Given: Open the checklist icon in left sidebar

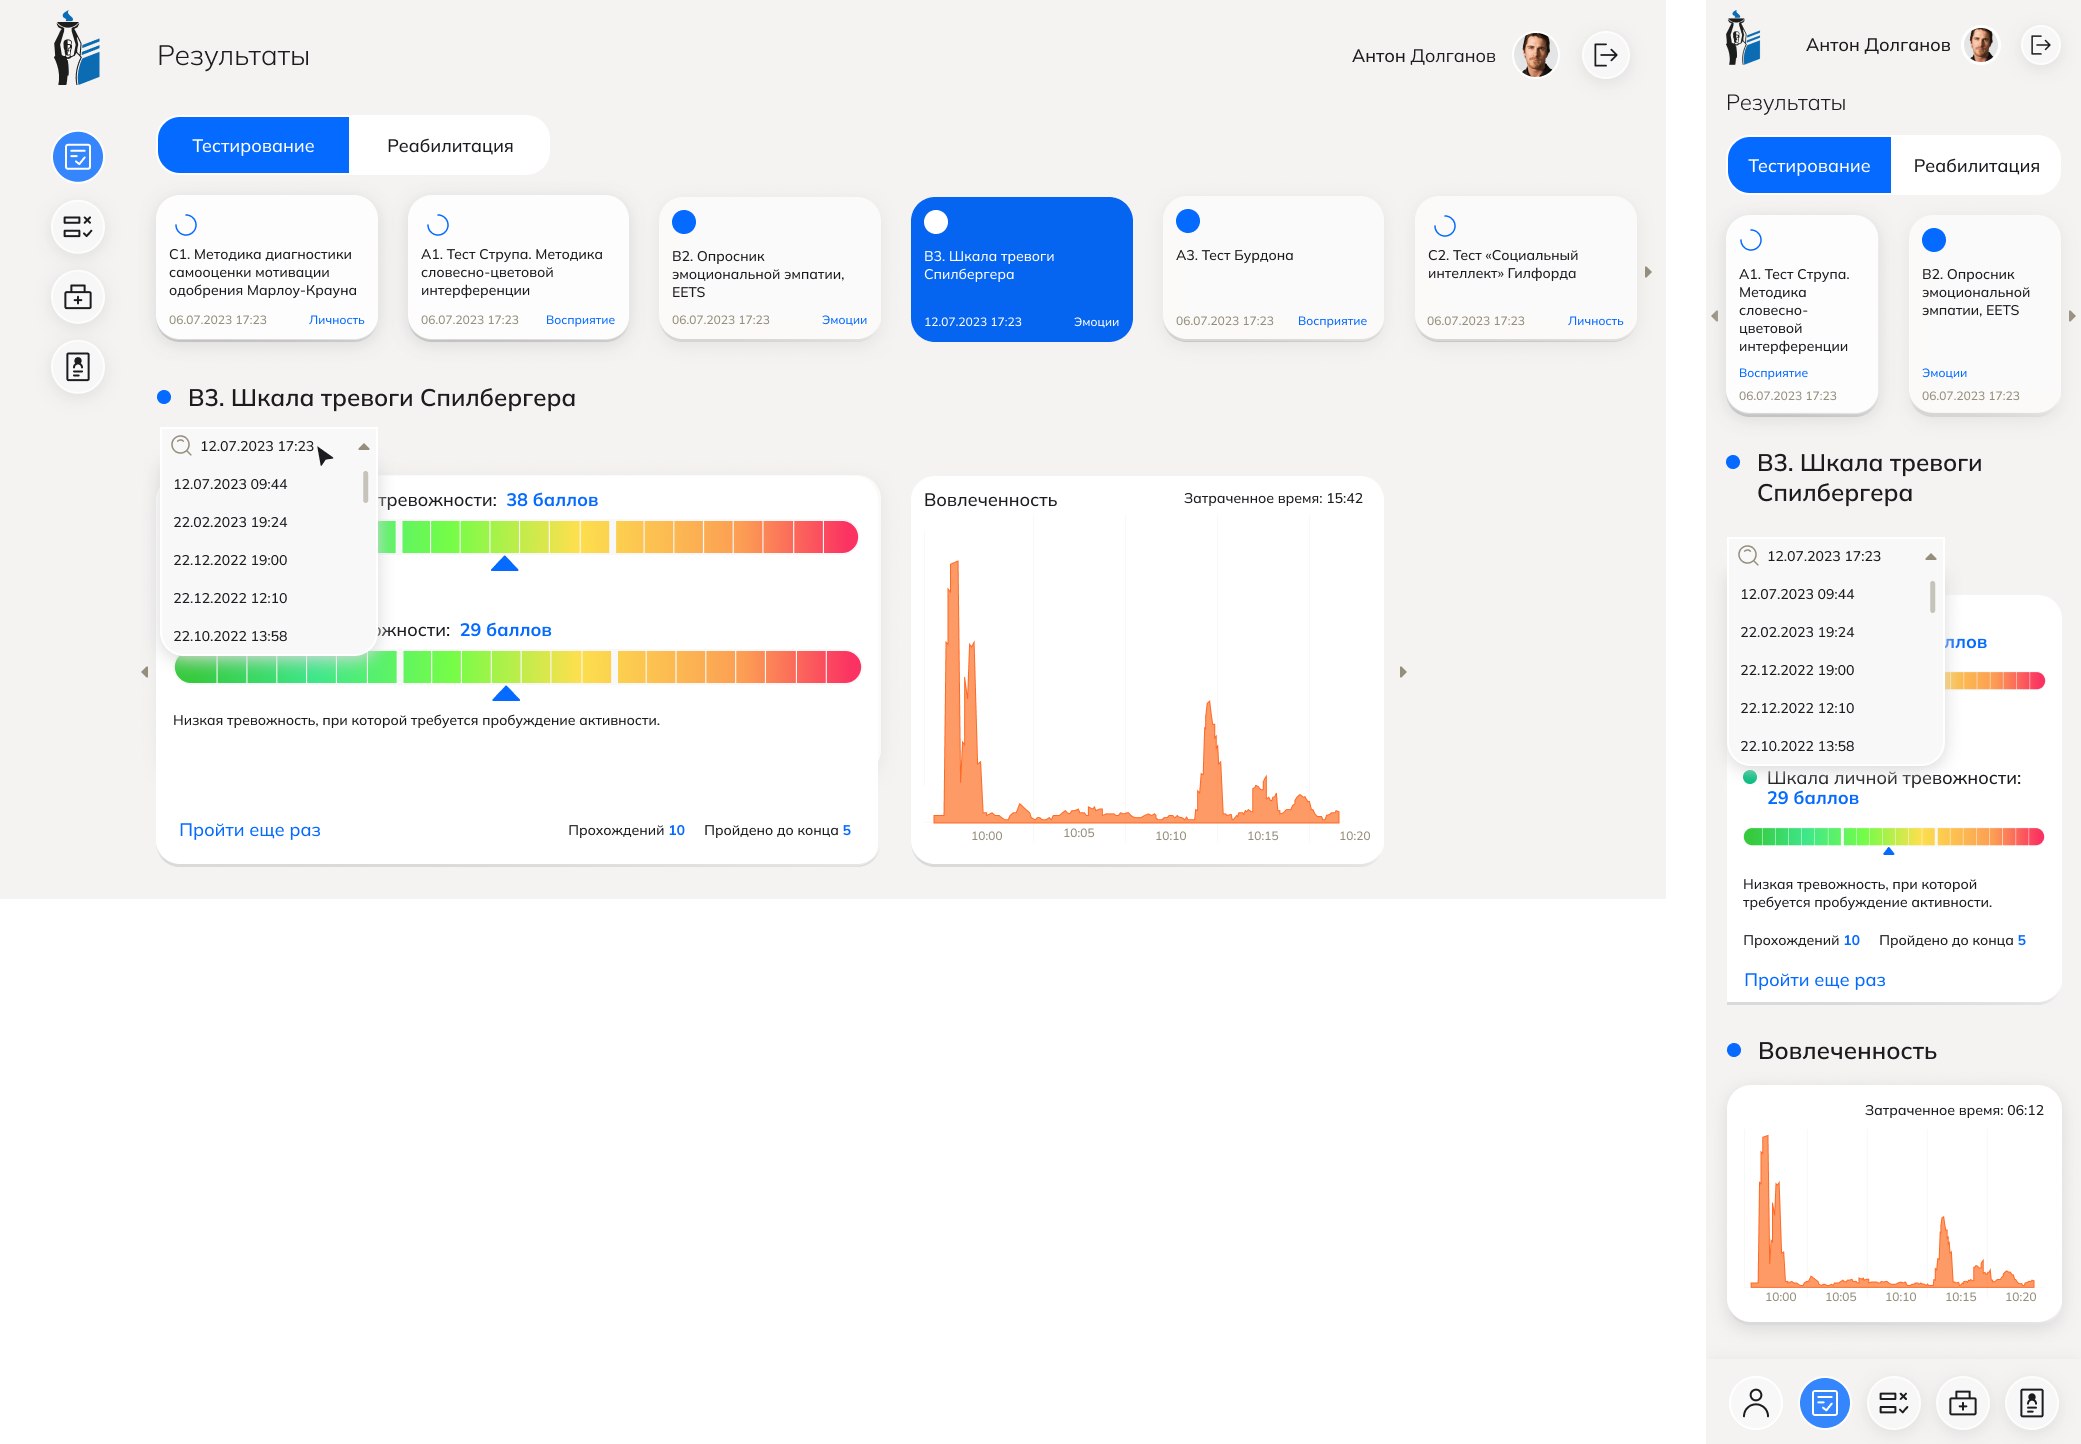Looking at the screenshot, I should [x=78, y=227].
